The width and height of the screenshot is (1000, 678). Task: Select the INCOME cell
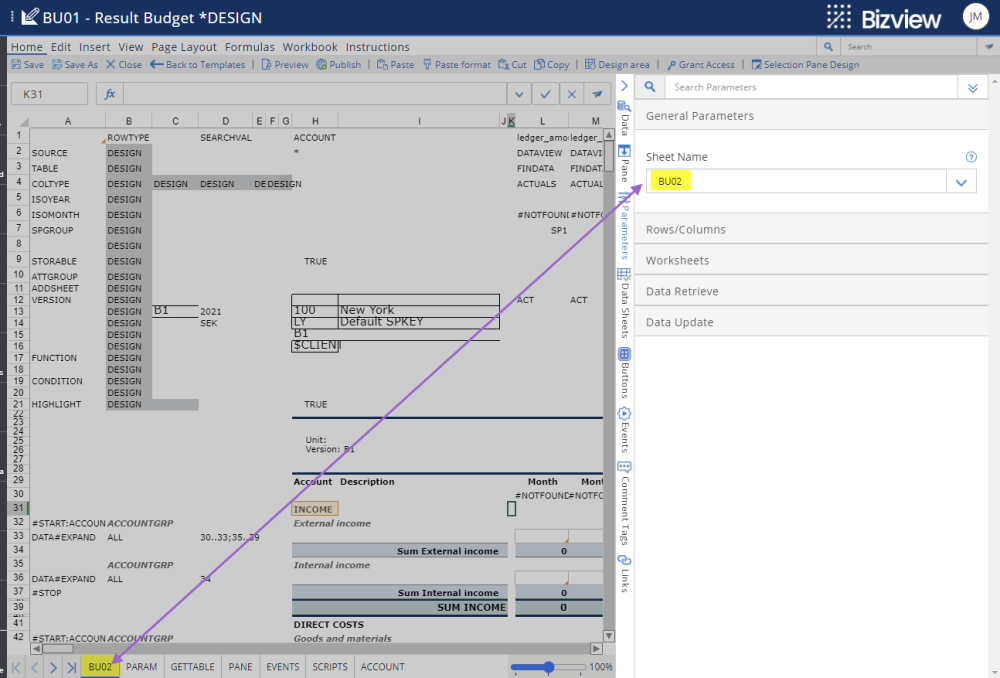tap(314, 509)
